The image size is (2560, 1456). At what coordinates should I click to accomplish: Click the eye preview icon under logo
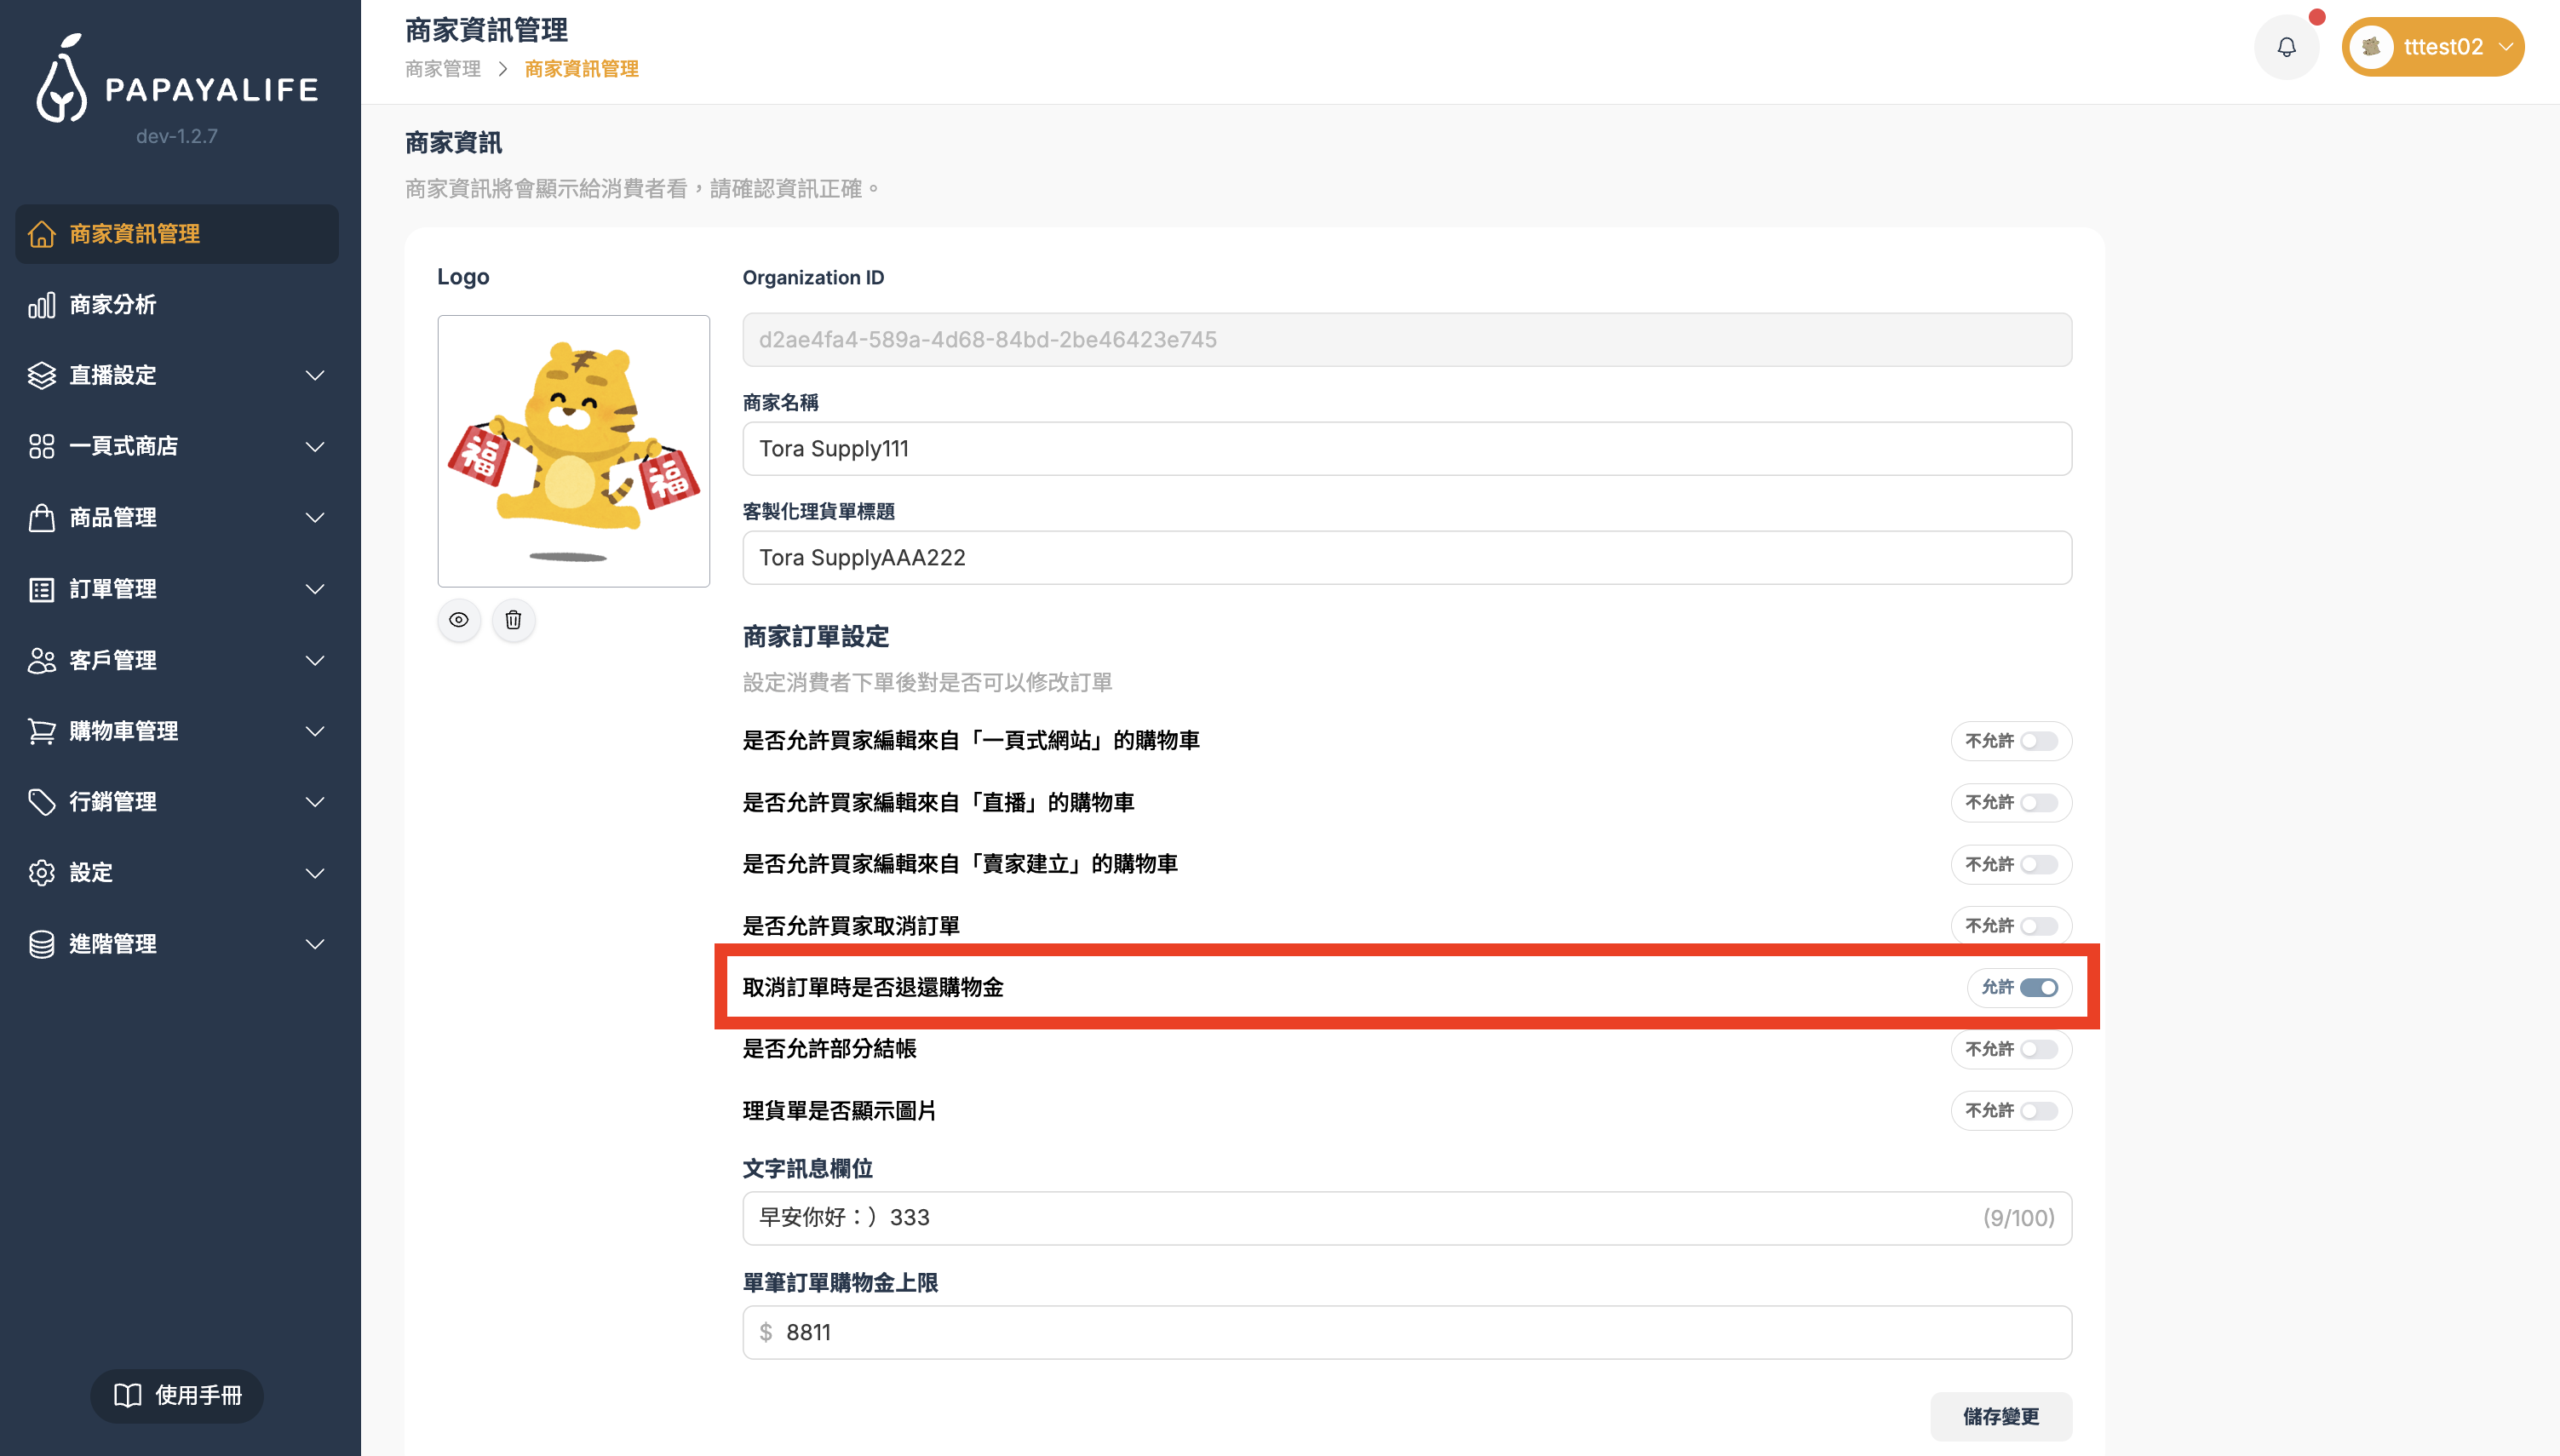[459, 620]
